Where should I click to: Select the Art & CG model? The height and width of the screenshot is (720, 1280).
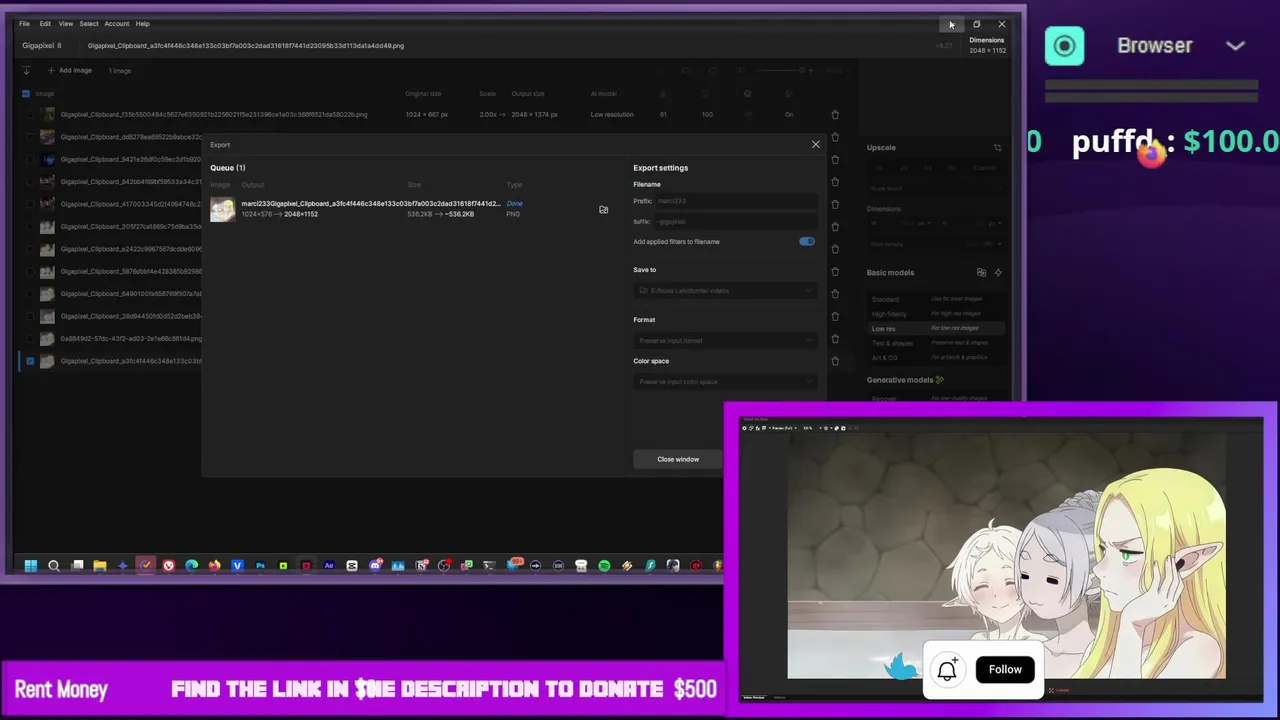click(x=935, y=358)
